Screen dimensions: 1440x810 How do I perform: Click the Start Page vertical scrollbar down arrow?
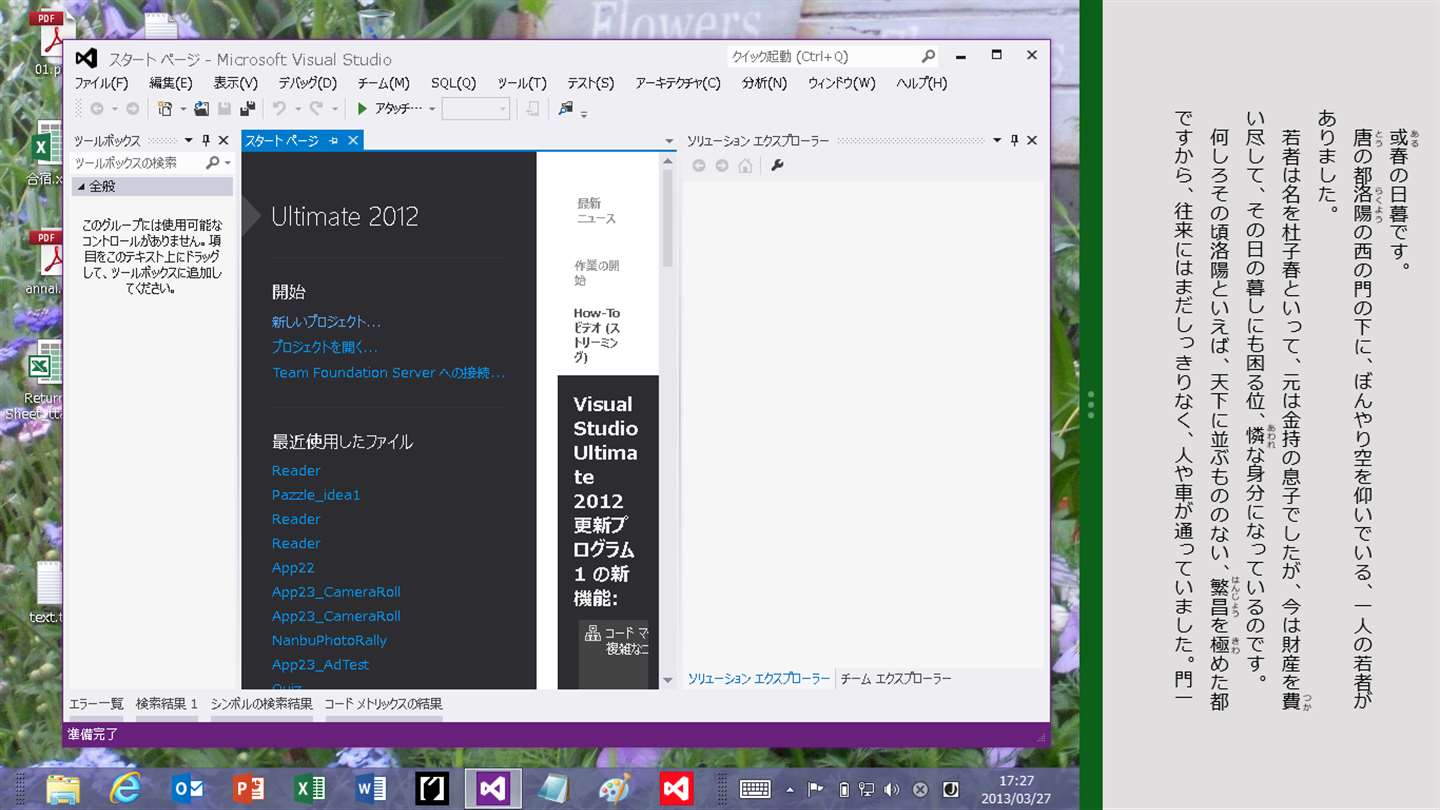click(x=668, y=680)
